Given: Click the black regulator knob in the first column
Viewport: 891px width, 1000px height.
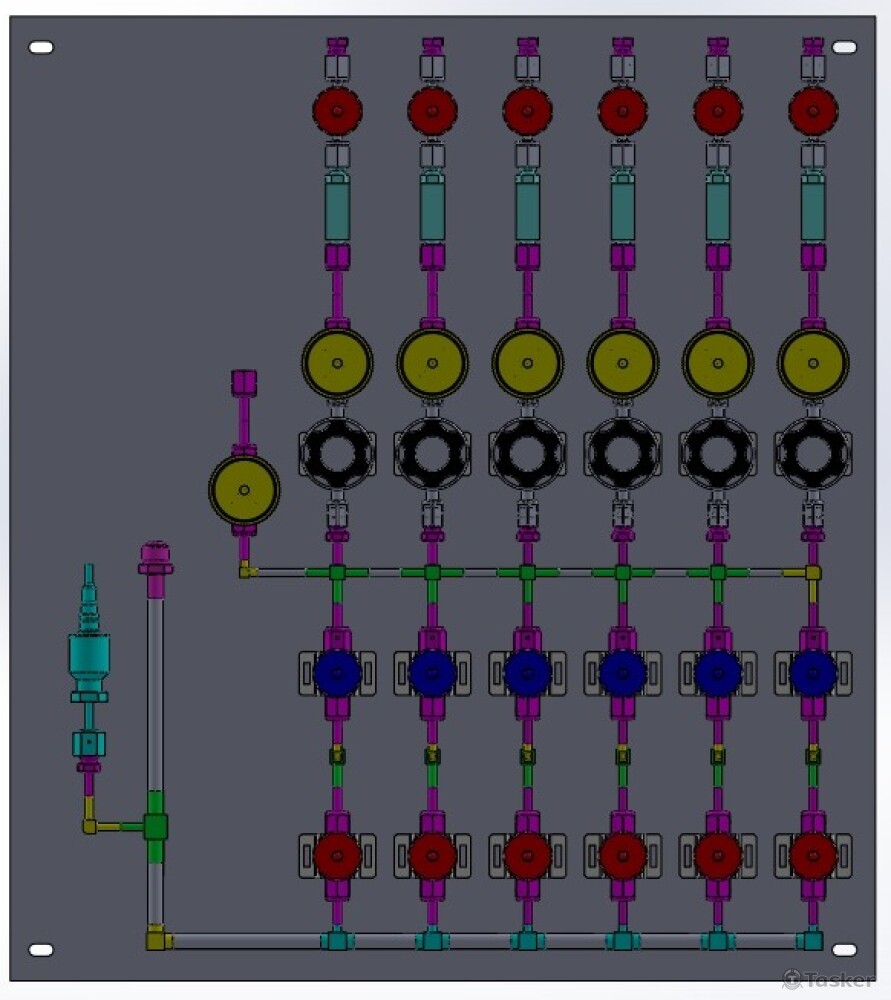Looking at the screenshot, I should tap(337, 453).
